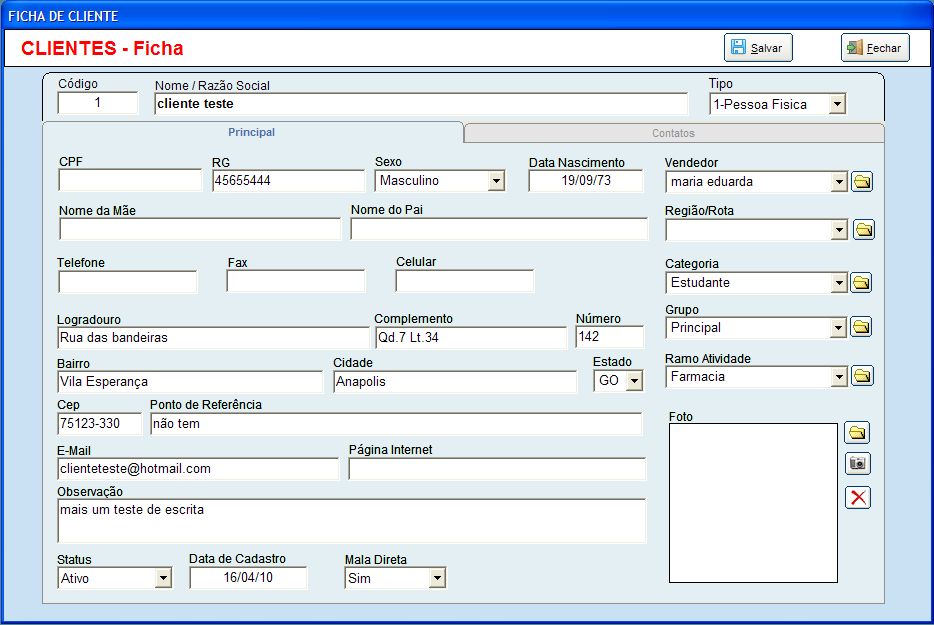Focus the Observação text area

(x=351, y=520)
